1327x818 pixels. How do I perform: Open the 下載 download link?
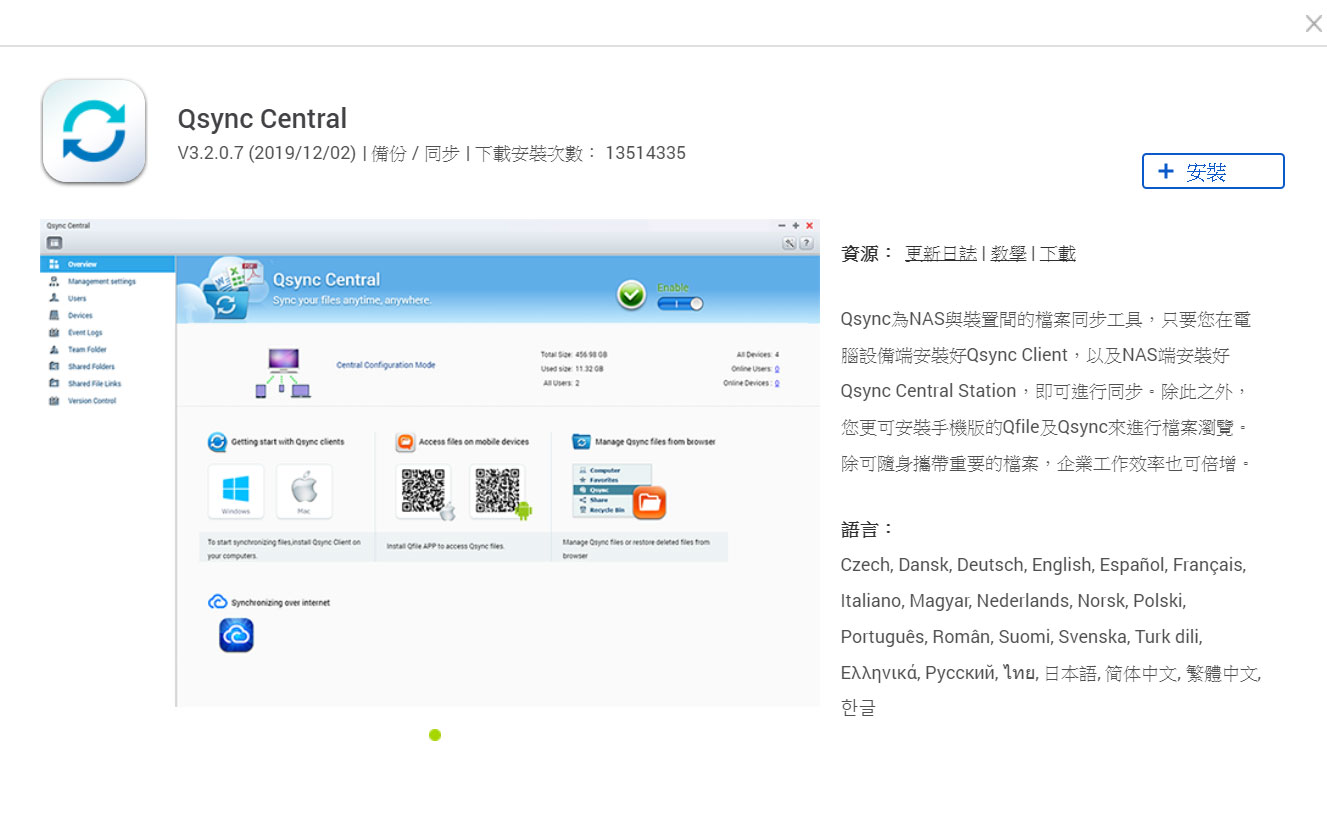coord(1057,254)
